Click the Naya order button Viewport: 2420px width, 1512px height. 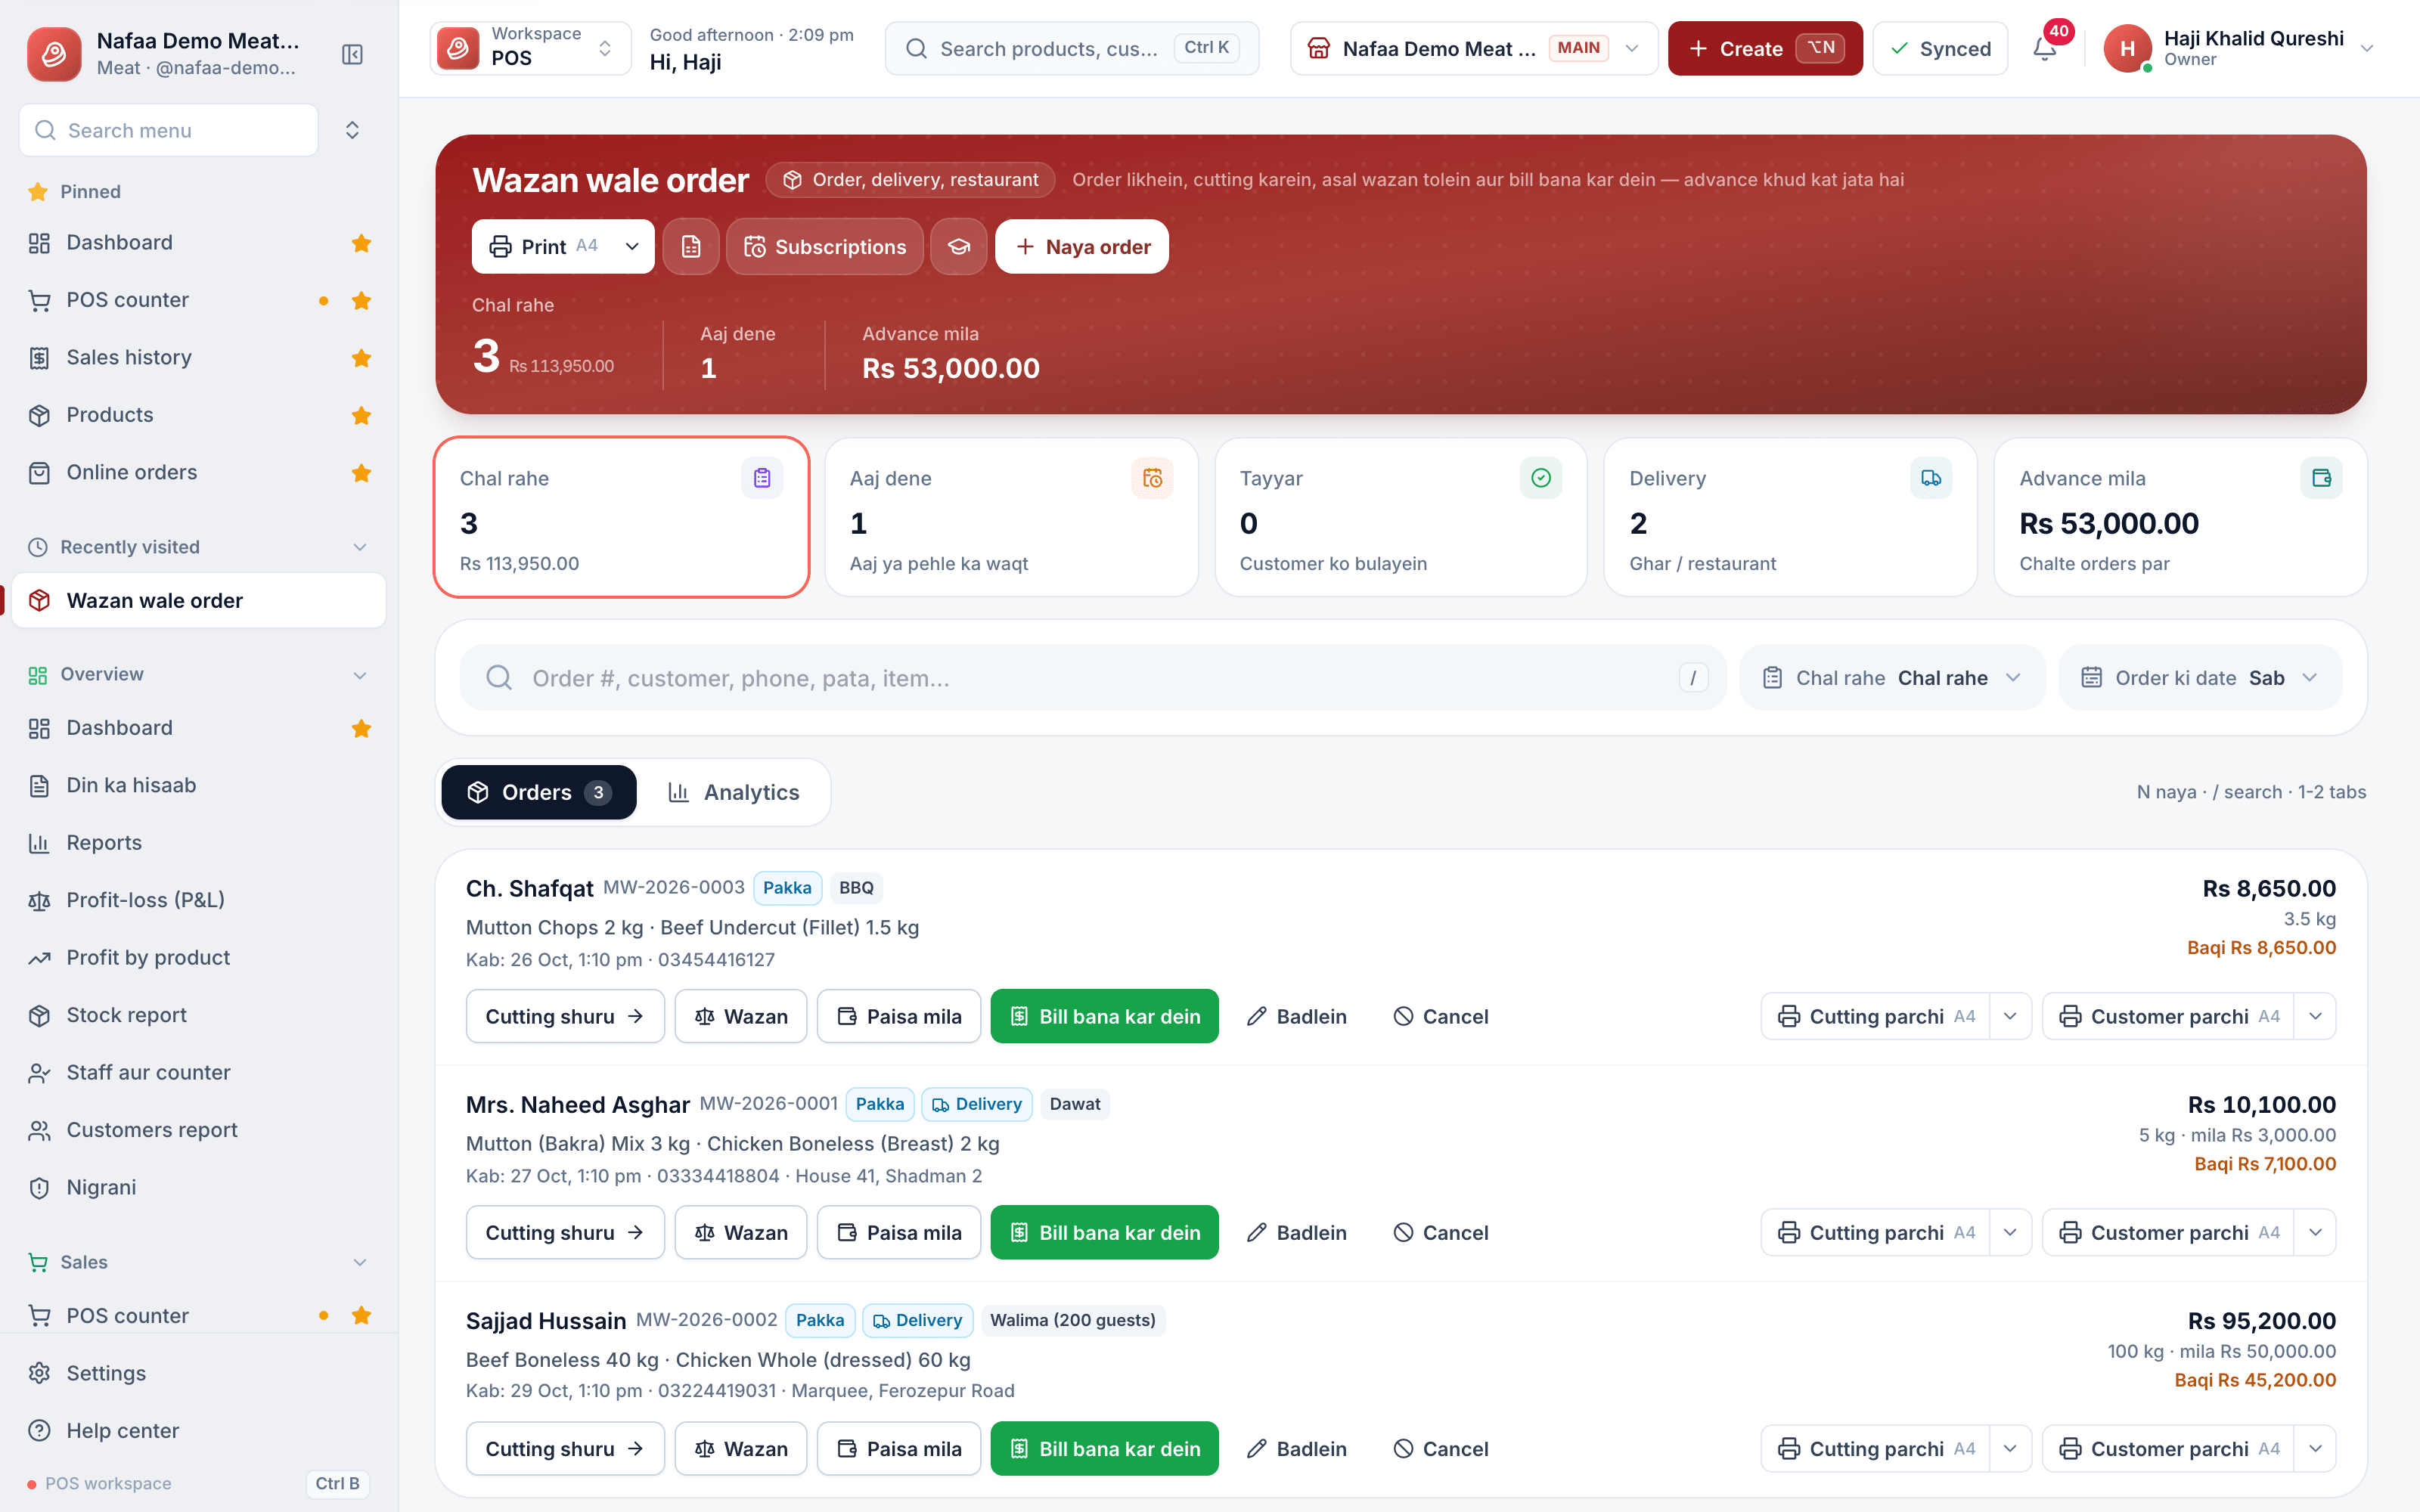click(x=1082, y=246)
